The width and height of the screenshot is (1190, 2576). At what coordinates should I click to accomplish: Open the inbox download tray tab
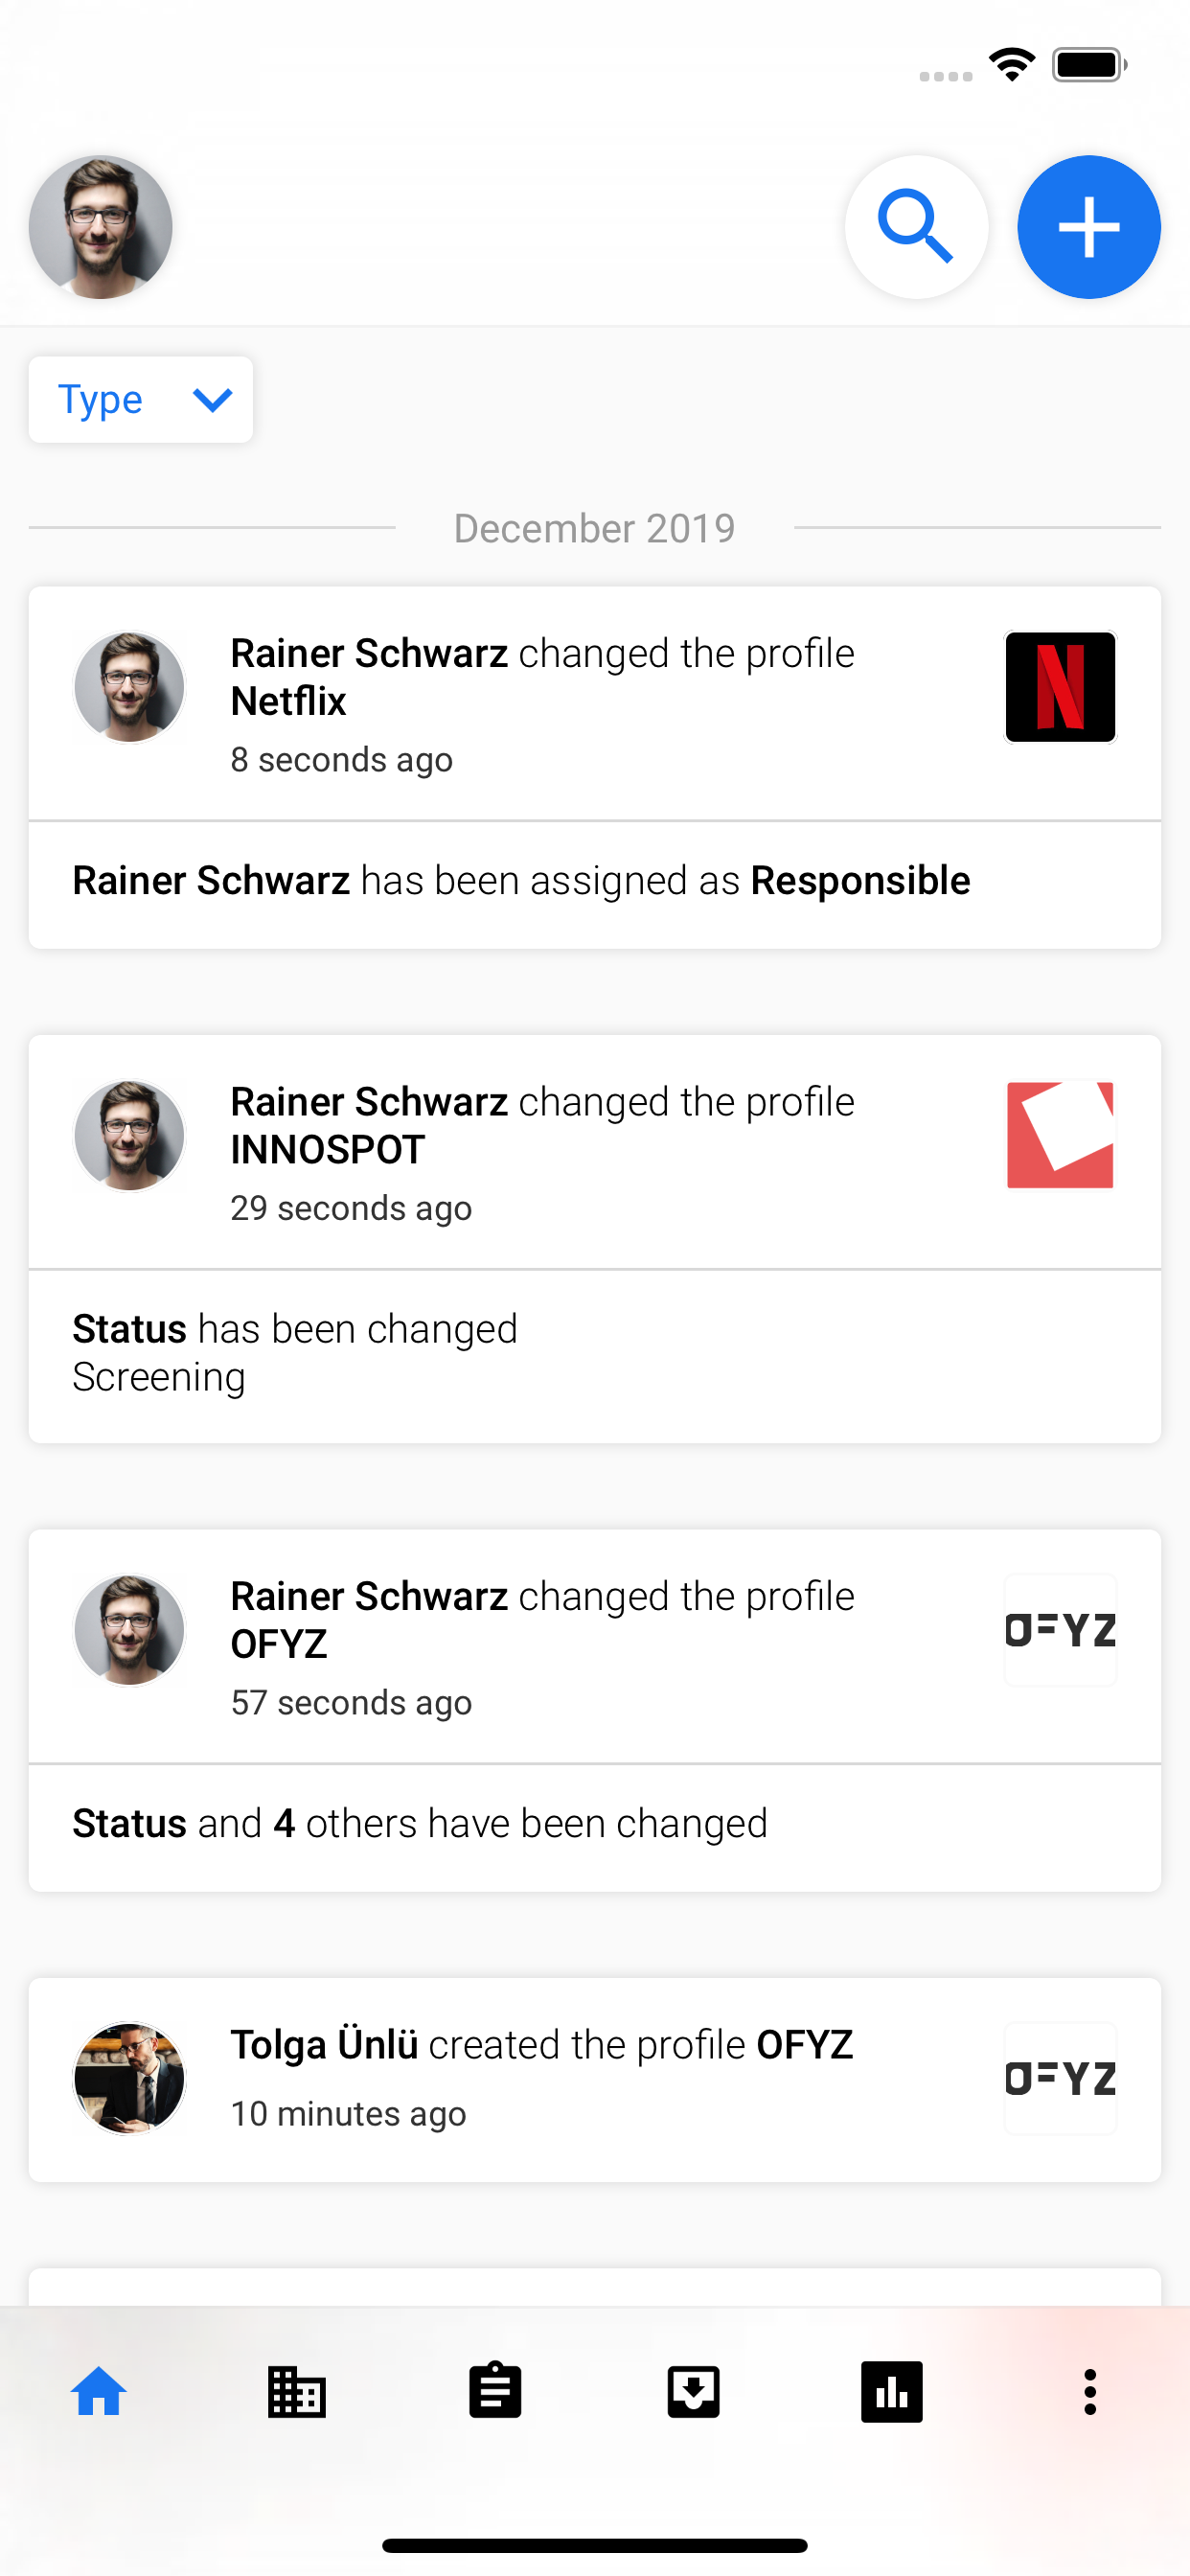[x=693, y=2392]
